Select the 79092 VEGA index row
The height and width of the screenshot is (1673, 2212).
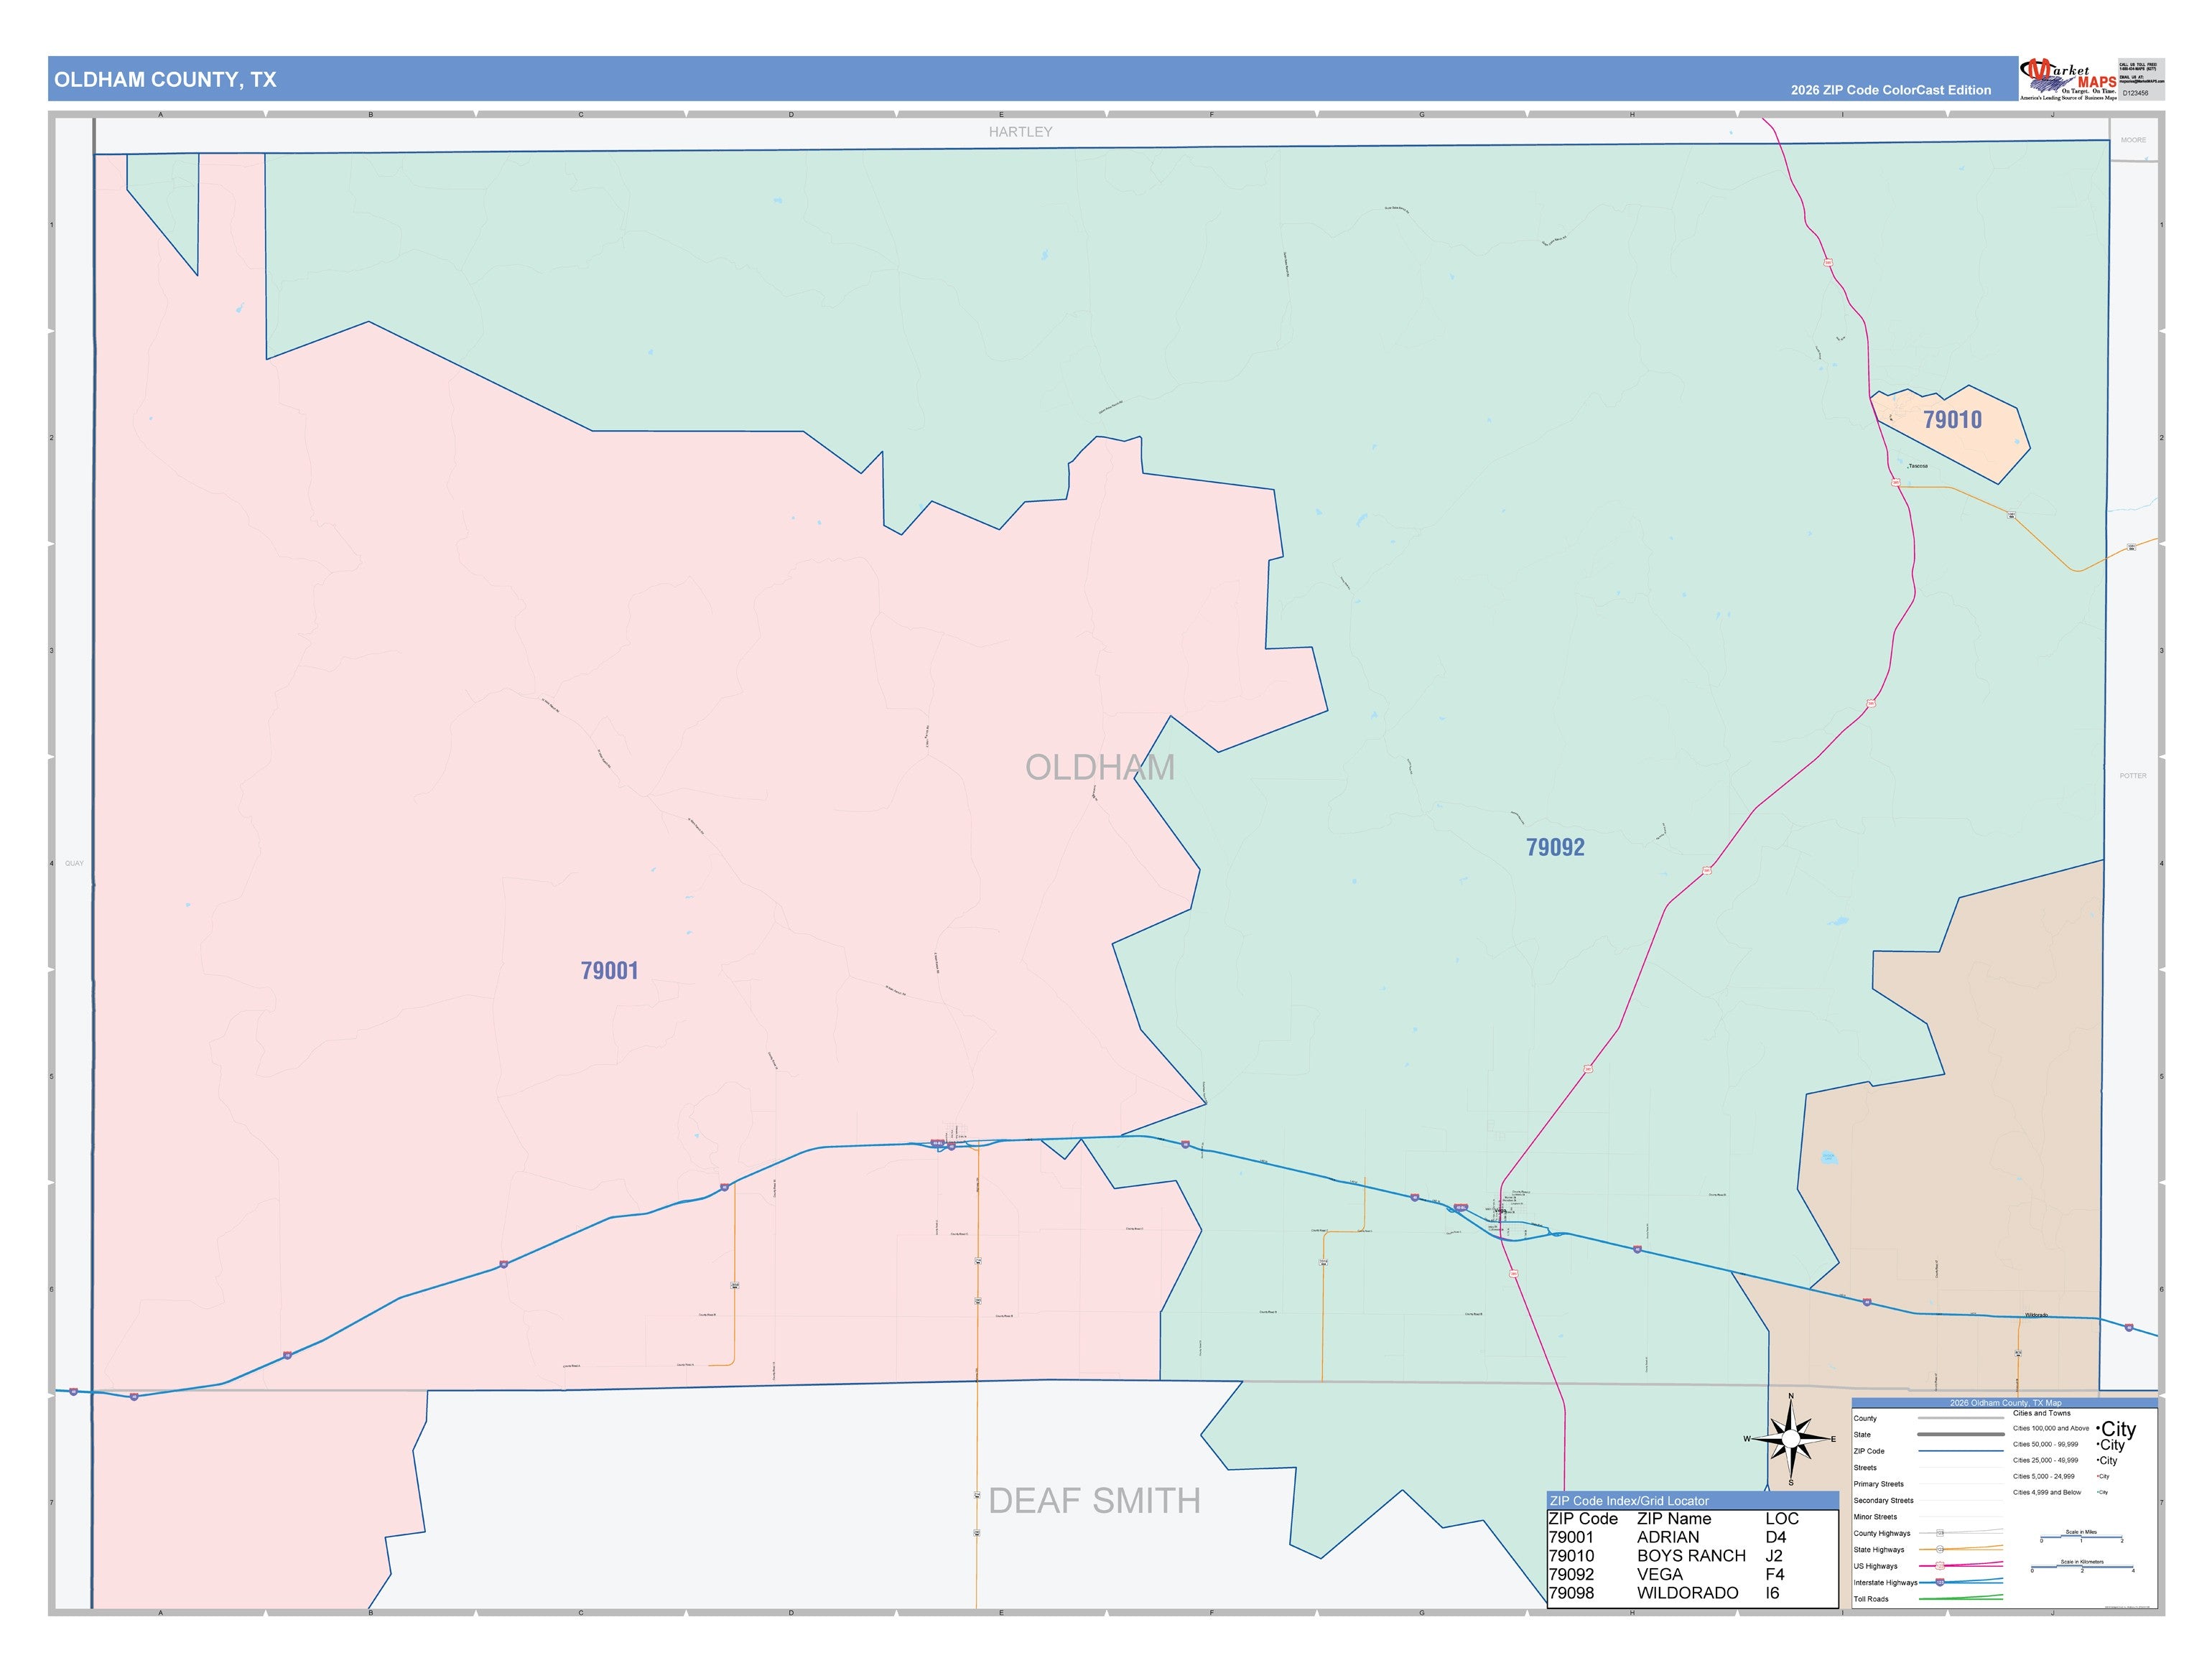[1692, 1574]
